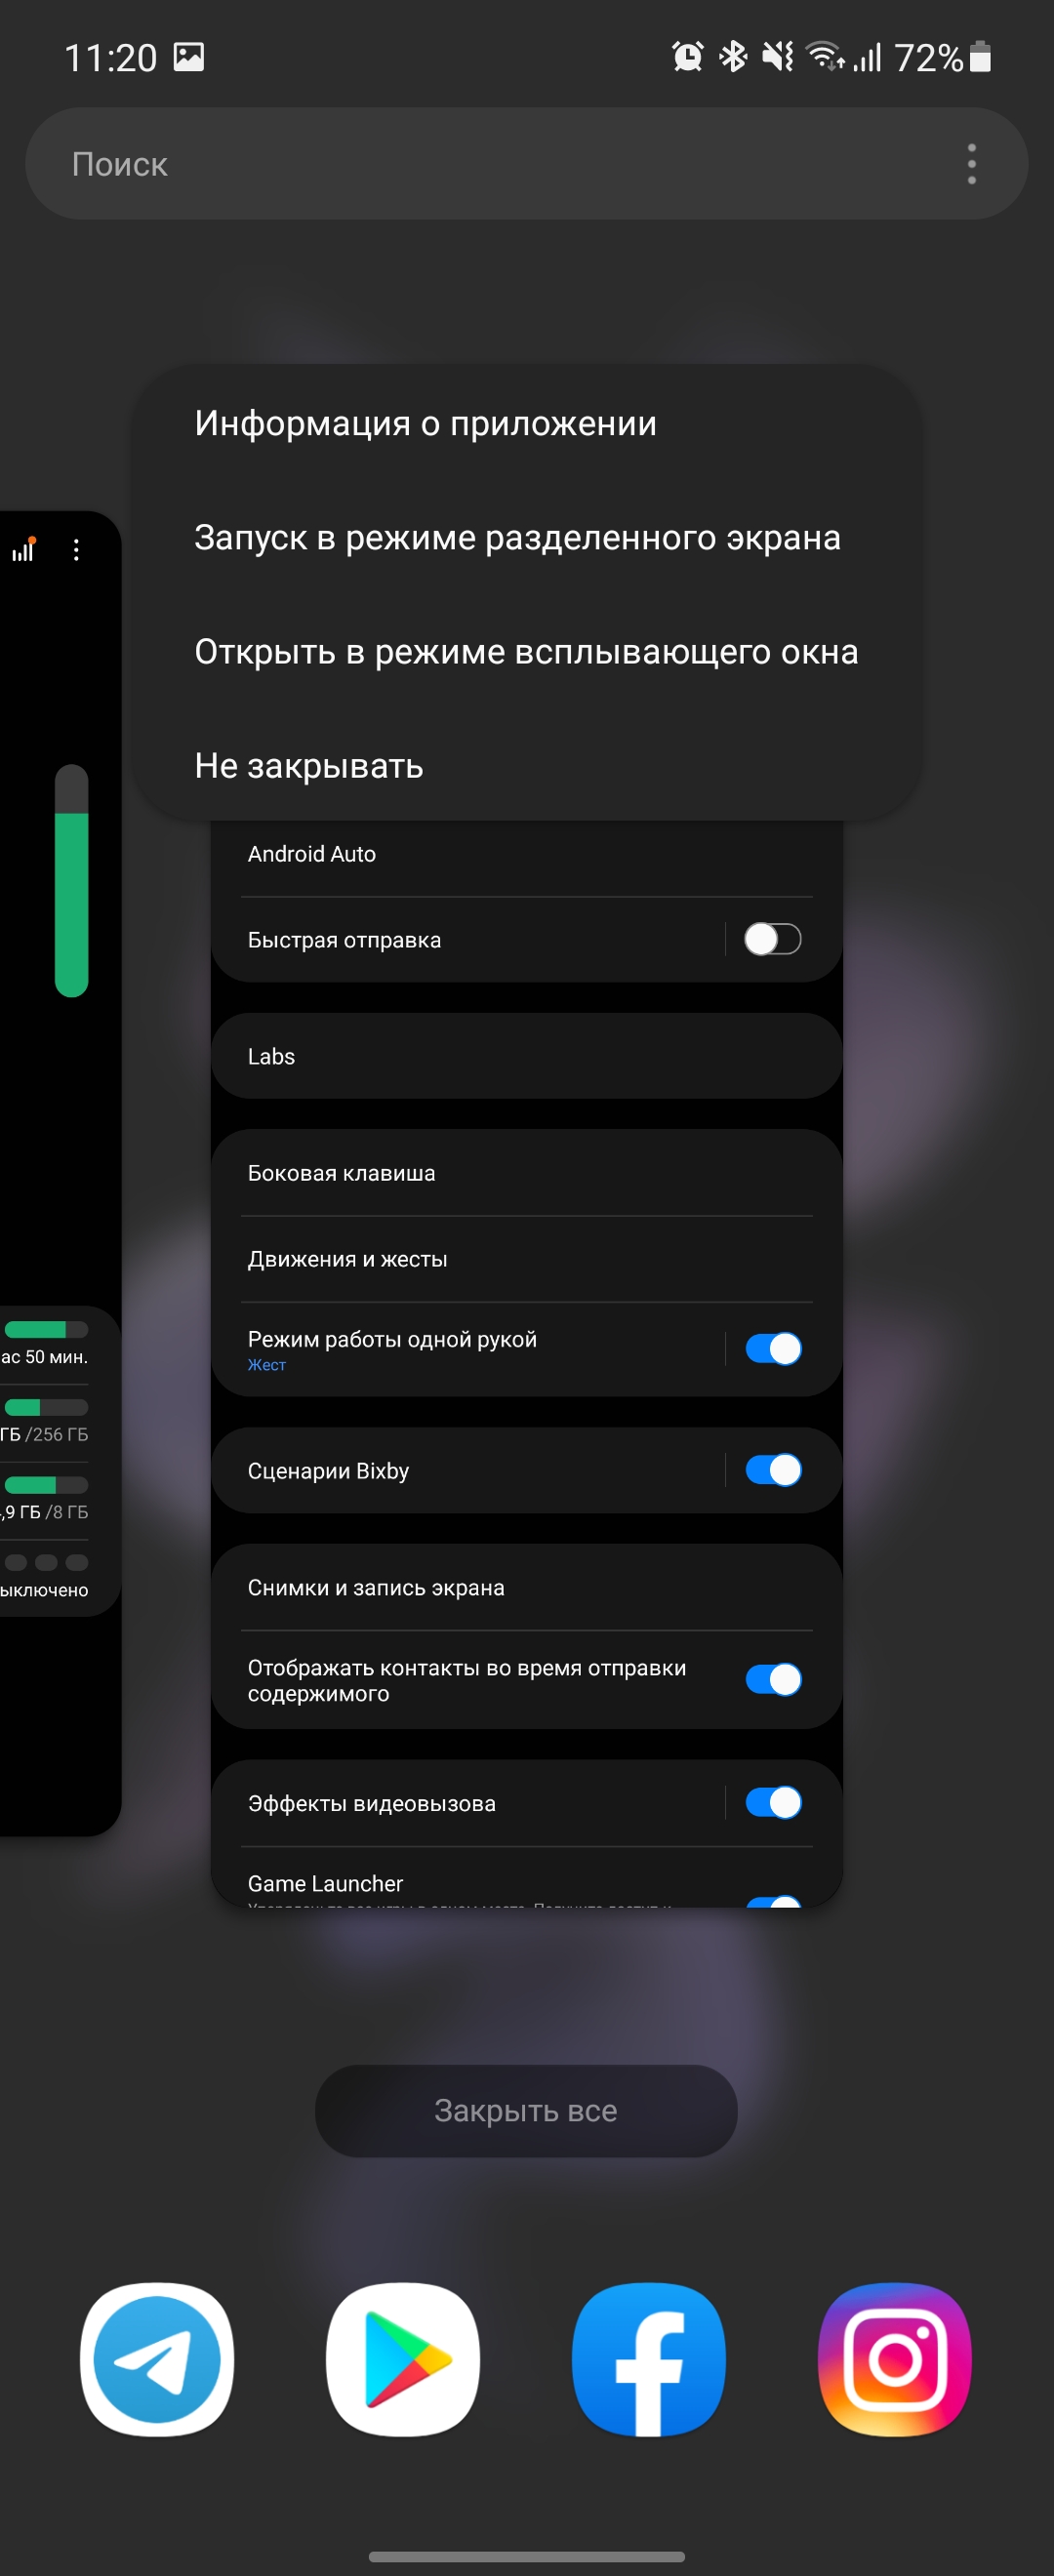Launch the Instagram app icon
Image resolution: width=1054 pixels, height=2576 pixels.
(895, 2359)
